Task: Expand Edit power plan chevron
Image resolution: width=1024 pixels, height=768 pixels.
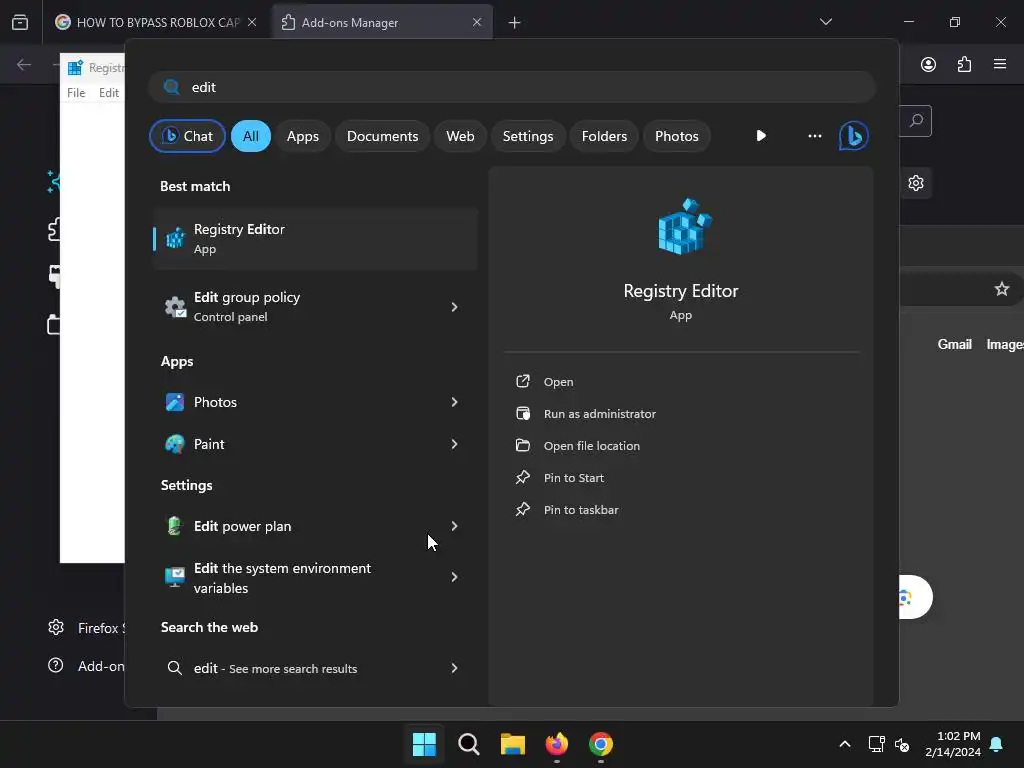Action: (455, 526)
